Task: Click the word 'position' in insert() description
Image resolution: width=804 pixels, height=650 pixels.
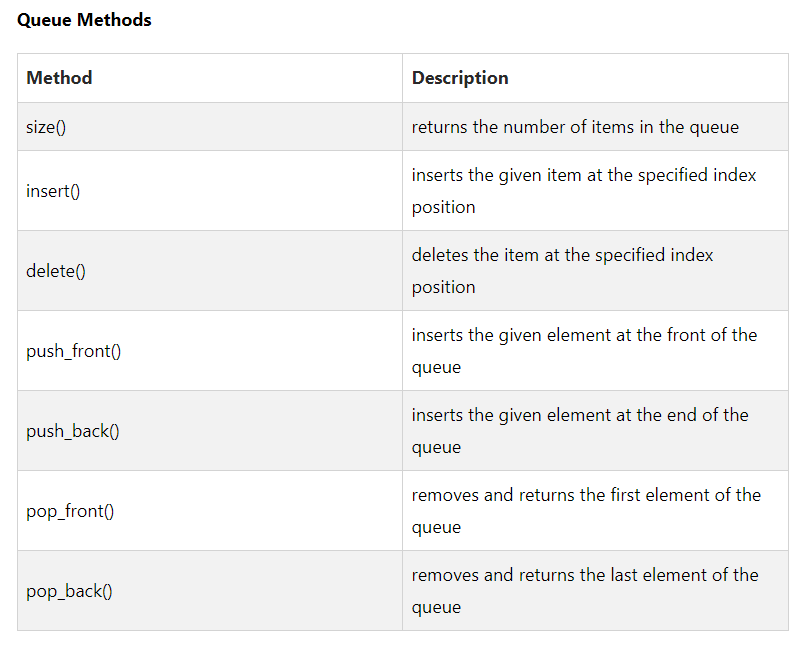Action: [444, 208]
